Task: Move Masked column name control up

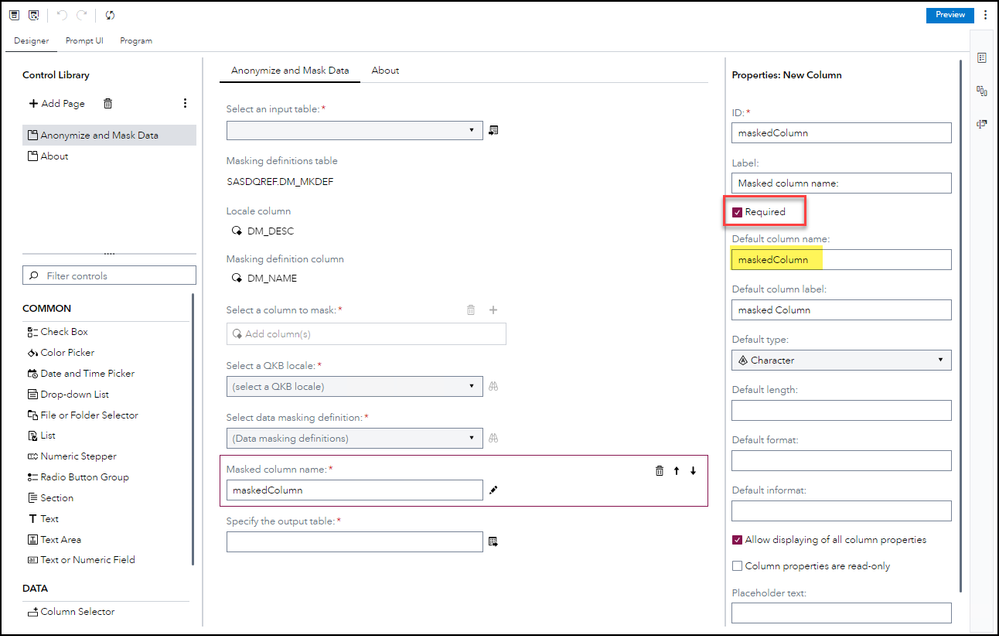Action: coord(676,470)
